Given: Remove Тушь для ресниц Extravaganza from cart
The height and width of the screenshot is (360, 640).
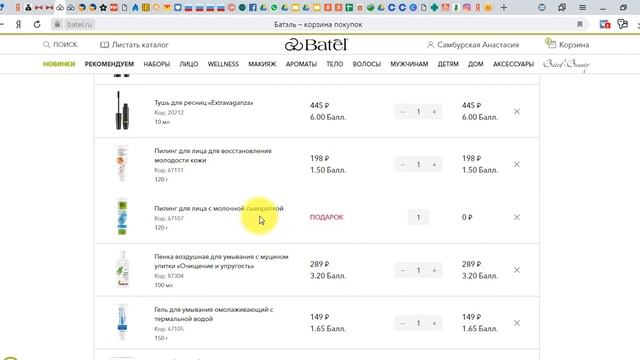Looking at the screenshot, I should point(517,111).
